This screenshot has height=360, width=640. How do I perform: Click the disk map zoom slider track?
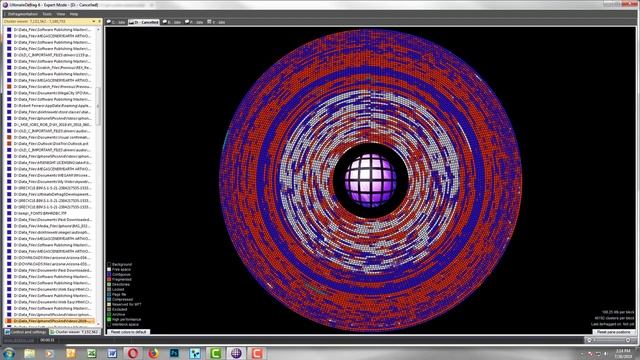point(609,340)
